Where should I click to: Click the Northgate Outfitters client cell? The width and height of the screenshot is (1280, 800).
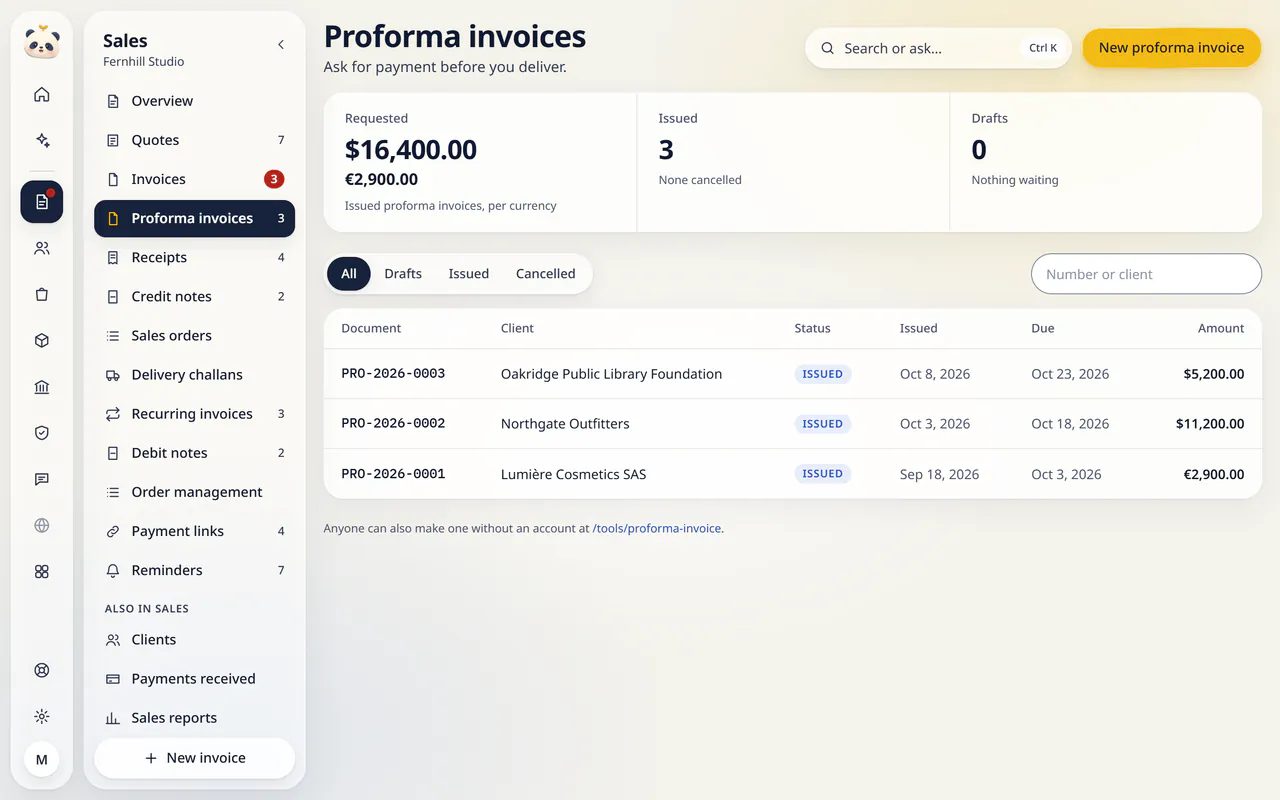(565, 424)
